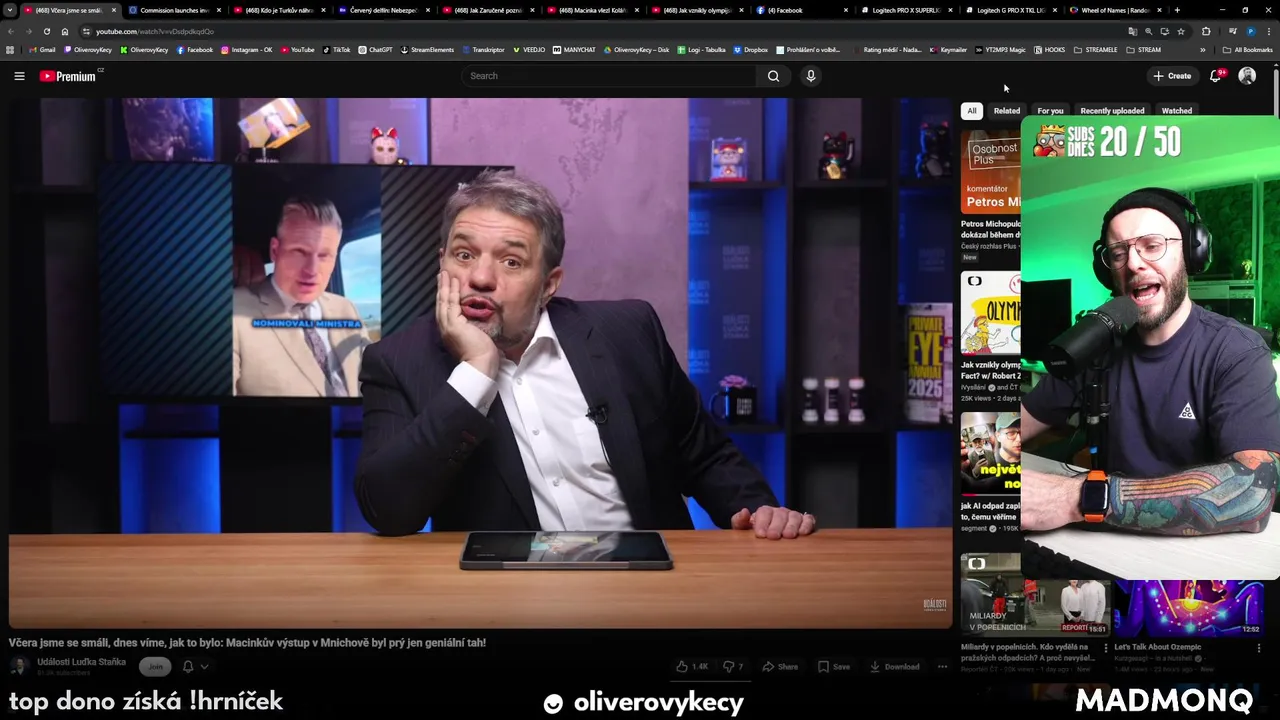1280x720 pixels.
Task: Open the Olympic Fact recommended video thumbnail
Action: point(991,313)
